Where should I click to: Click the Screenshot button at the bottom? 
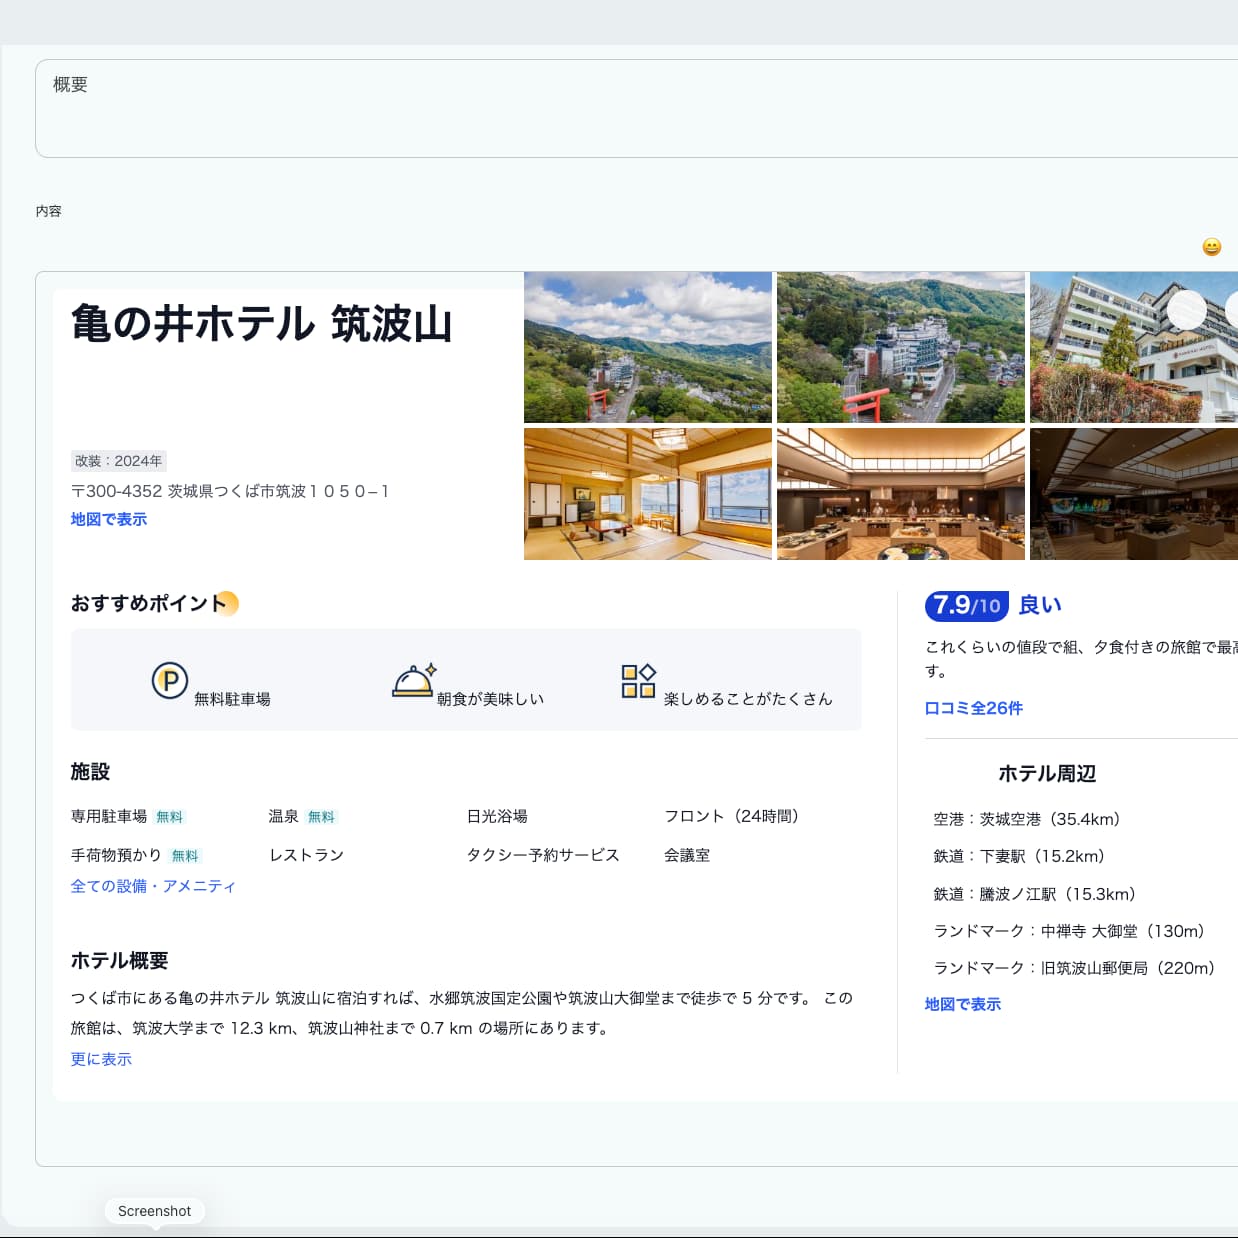pos(155,1210)
